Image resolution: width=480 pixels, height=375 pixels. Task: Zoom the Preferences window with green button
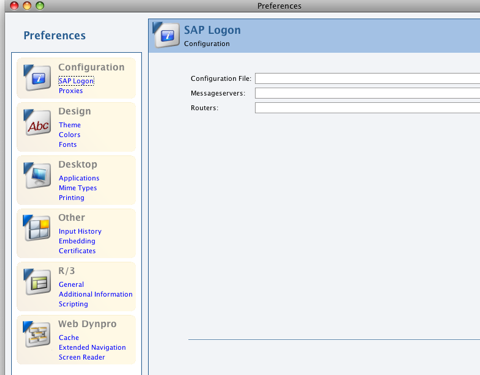[x=40, y=5]
